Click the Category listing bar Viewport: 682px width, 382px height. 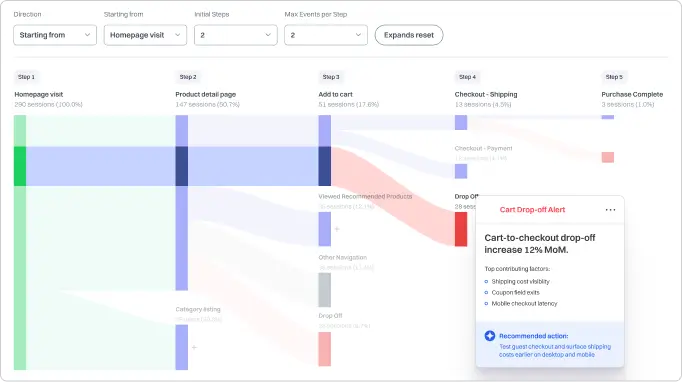pos(182,347)
